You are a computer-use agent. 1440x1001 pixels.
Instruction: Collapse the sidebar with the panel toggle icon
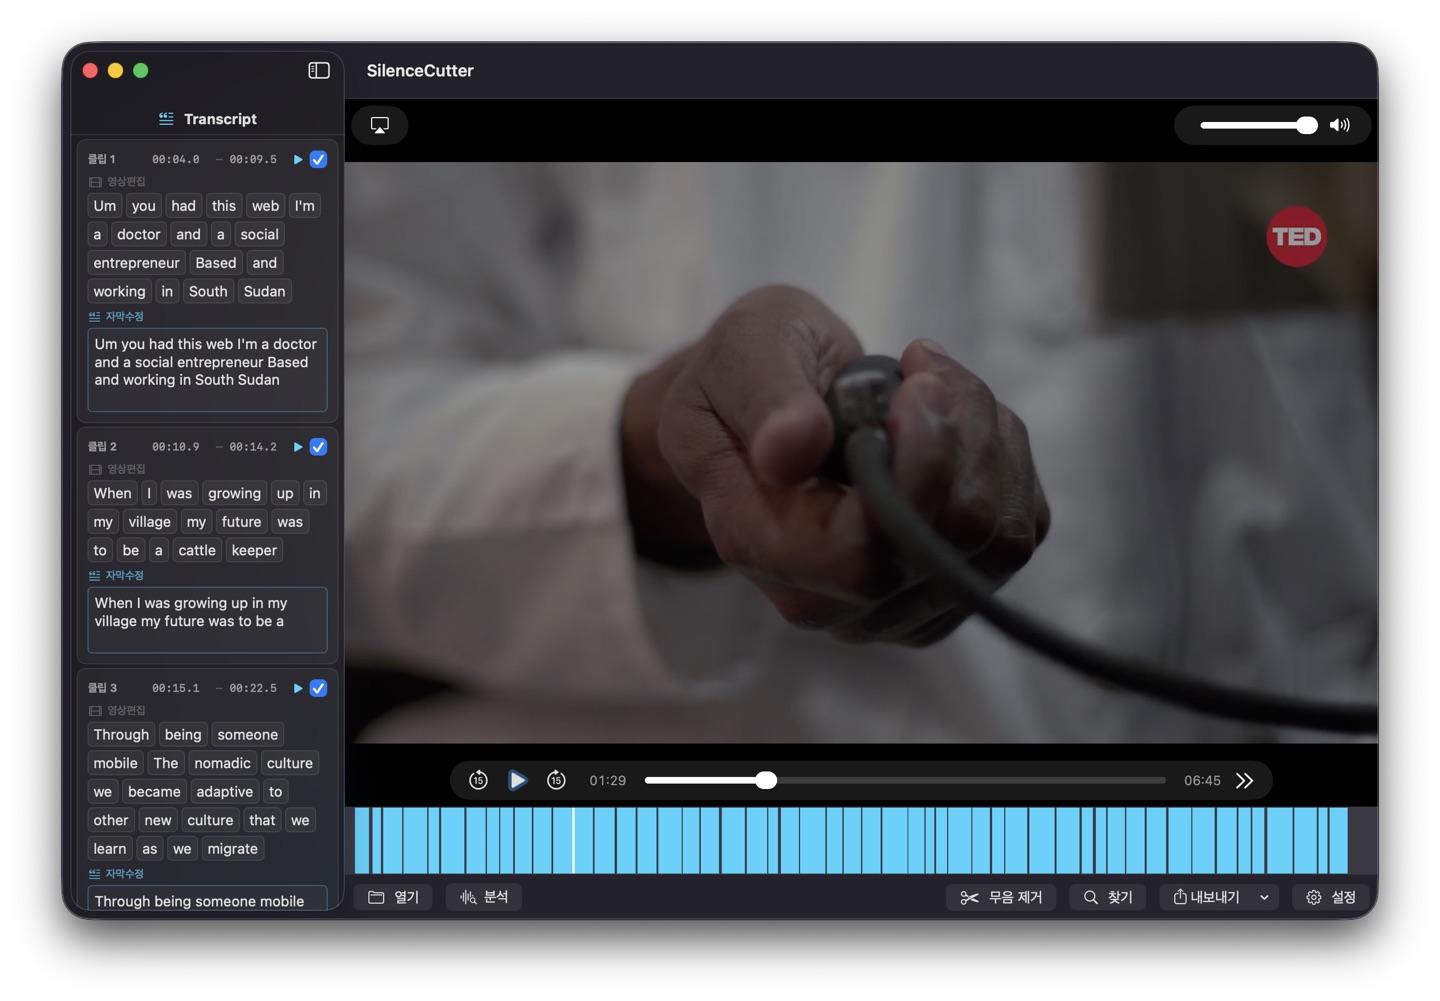318,70
